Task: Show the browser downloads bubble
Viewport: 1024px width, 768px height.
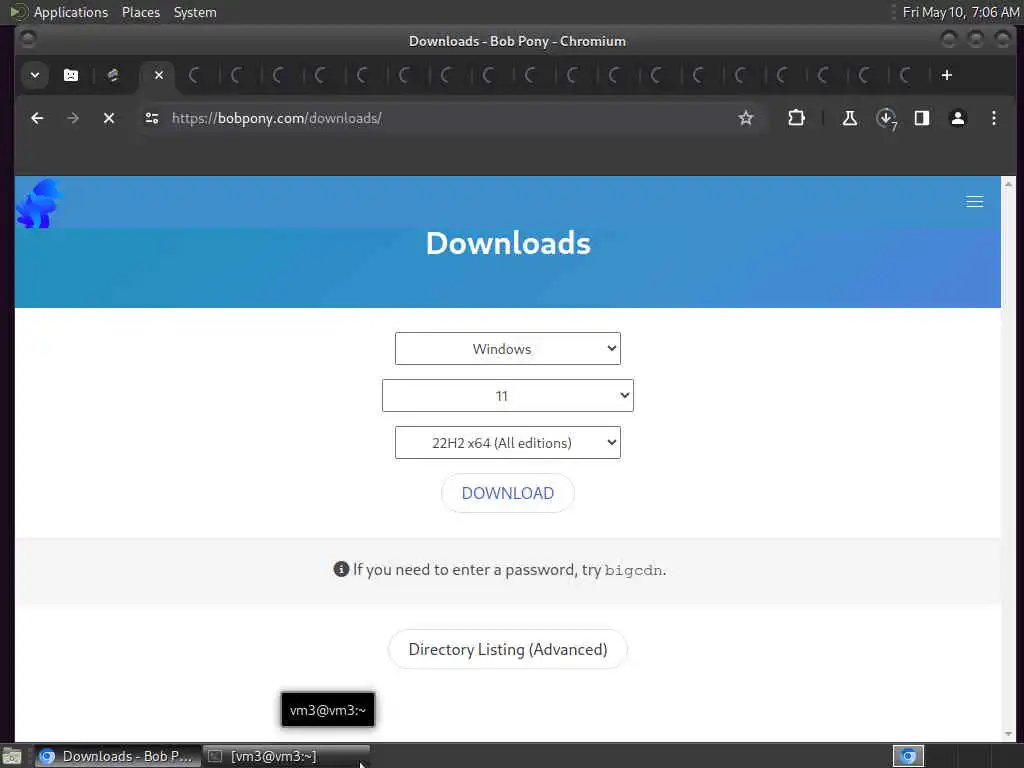Action: (x=886, y=118)
